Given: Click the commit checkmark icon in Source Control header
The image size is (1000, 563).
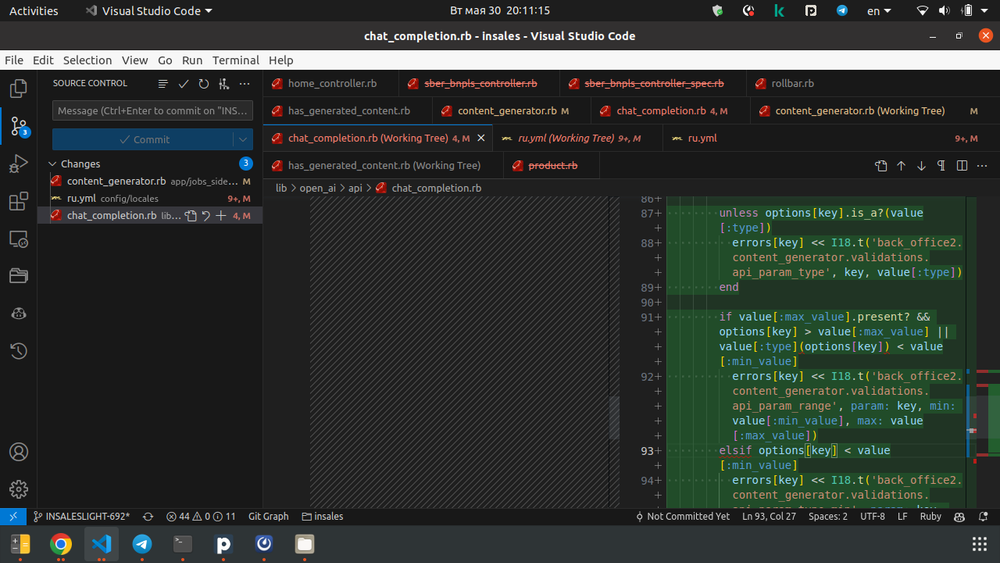Looking at the screenshot, I should pos(184,84).
